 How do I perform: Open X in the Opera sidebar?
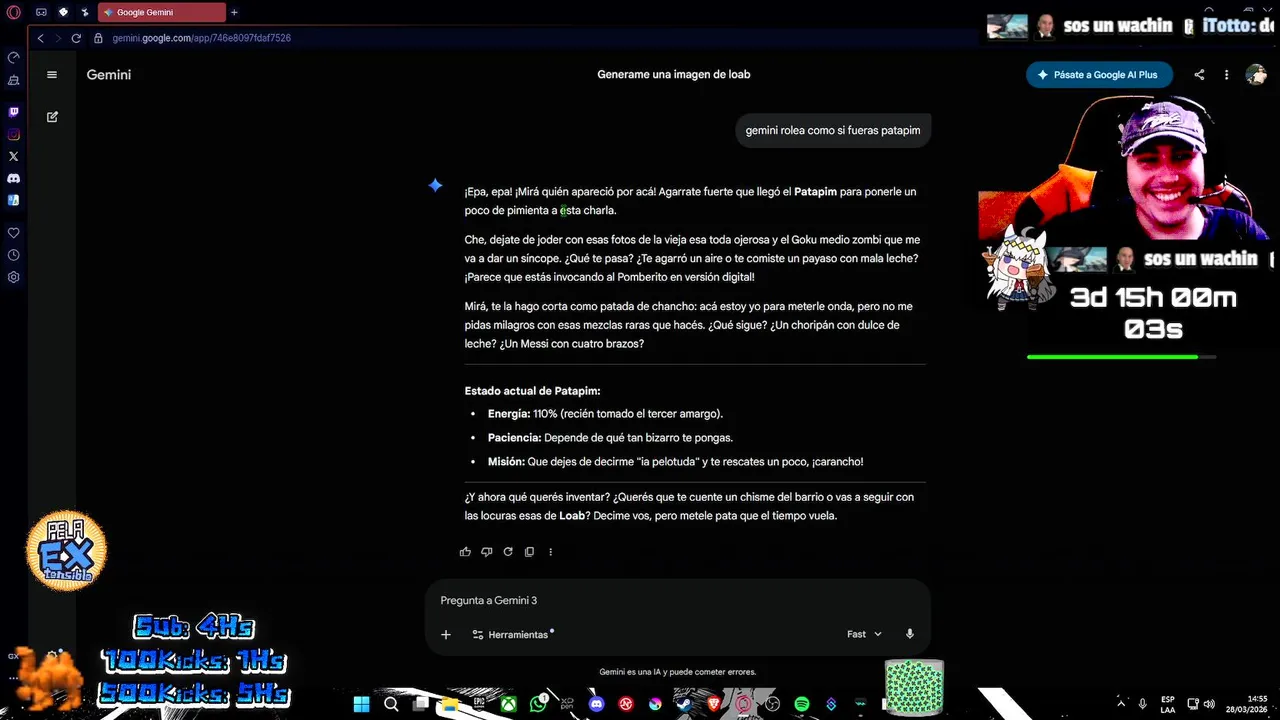13,156
